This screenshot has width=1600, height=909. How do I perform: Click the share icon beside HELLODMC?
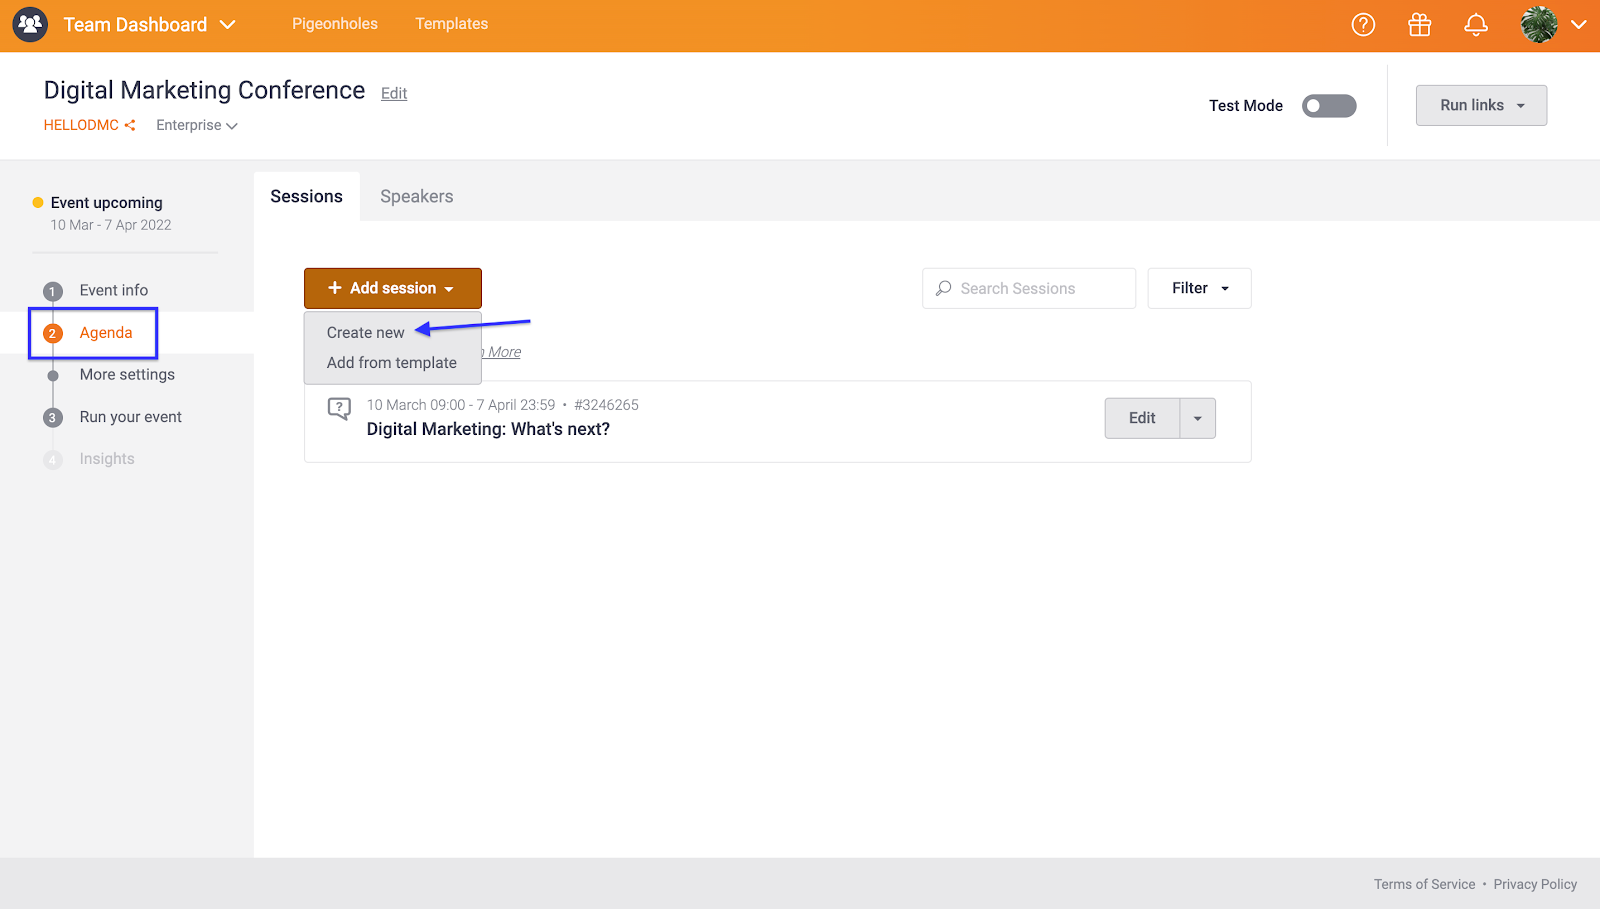click(x=130, y=126)
